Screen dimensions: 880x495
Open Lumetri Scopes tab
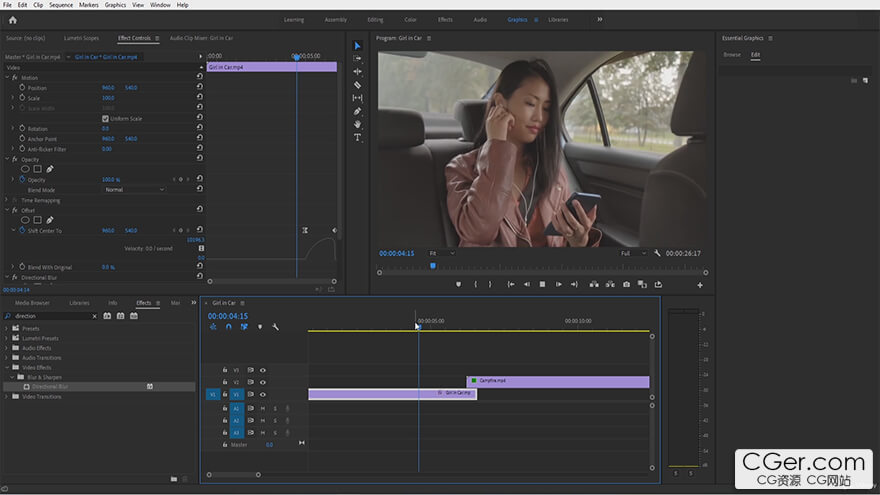(x=81, y=38)
